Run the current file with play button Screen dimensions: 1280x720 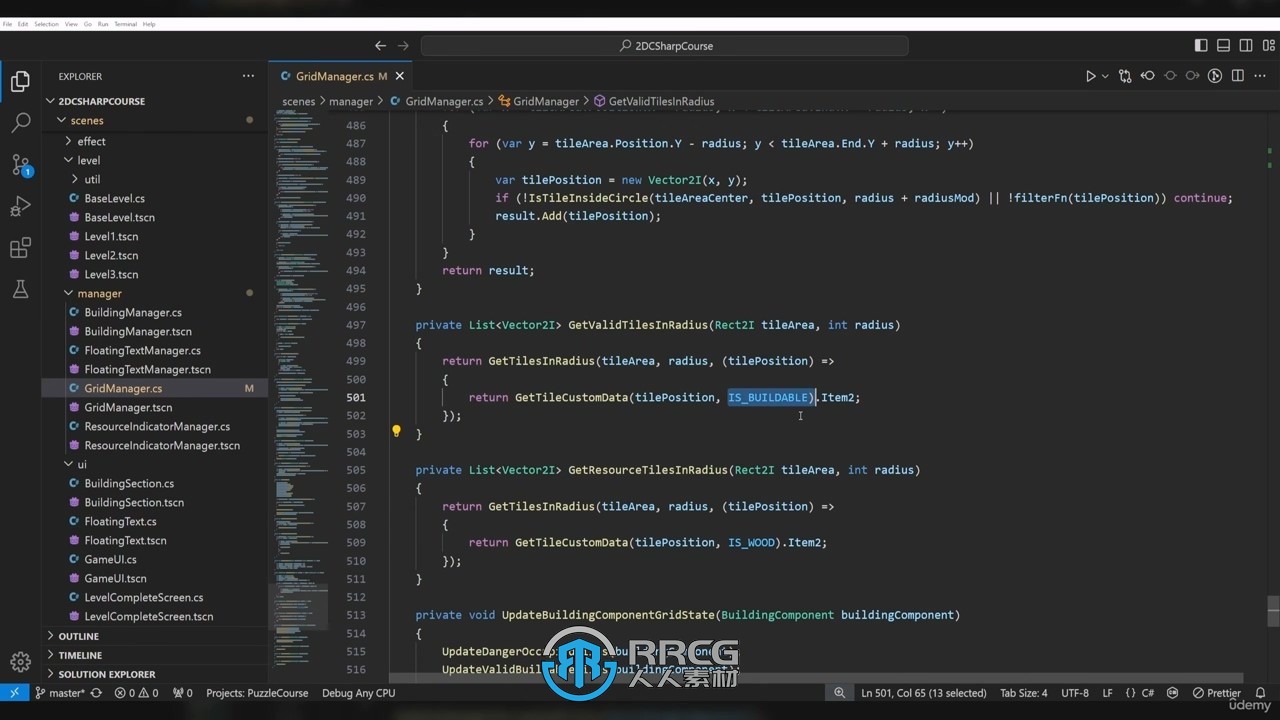tap(1090, 76)
